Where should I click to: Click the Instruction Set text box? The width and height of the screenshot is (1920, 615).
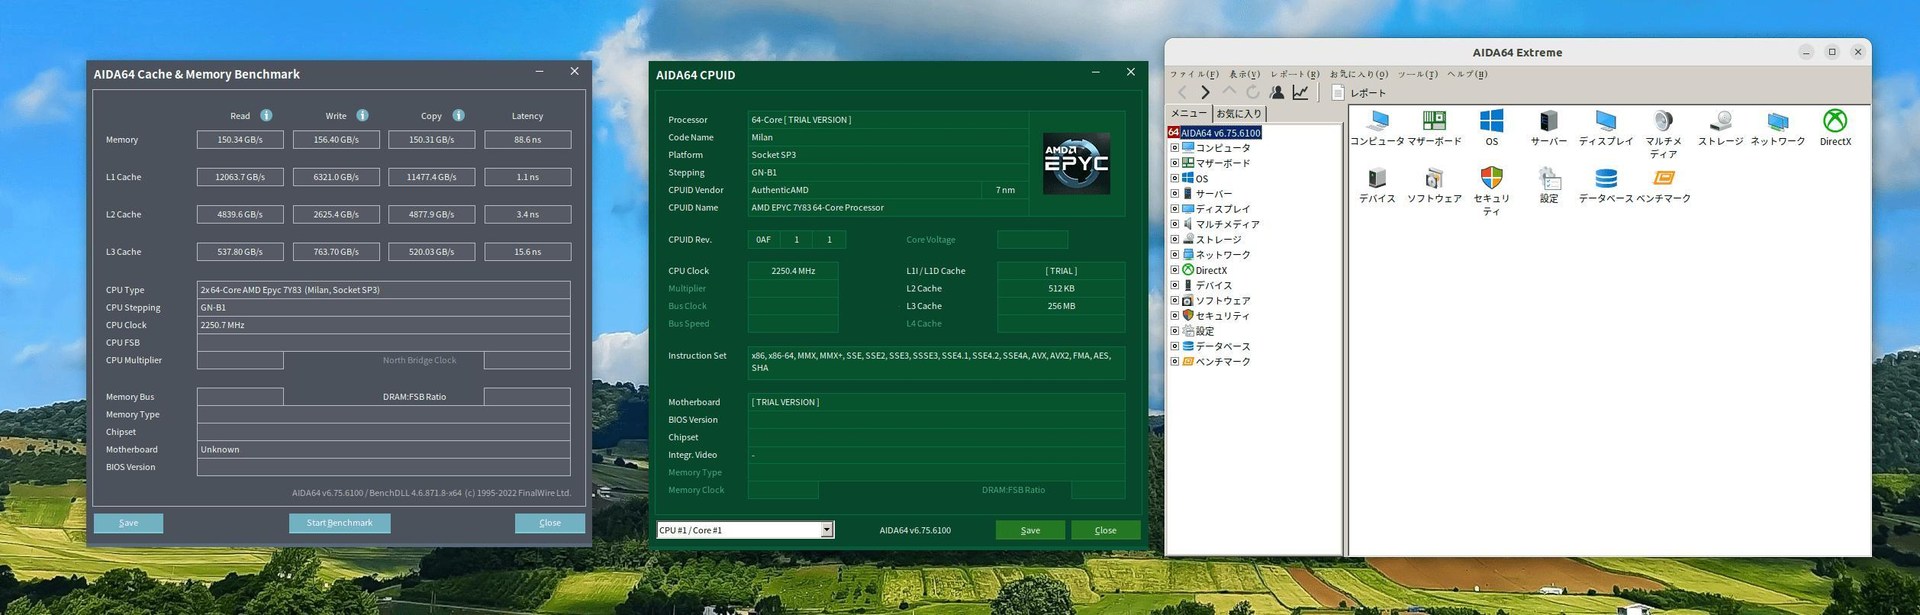click(x=936, y=362)
